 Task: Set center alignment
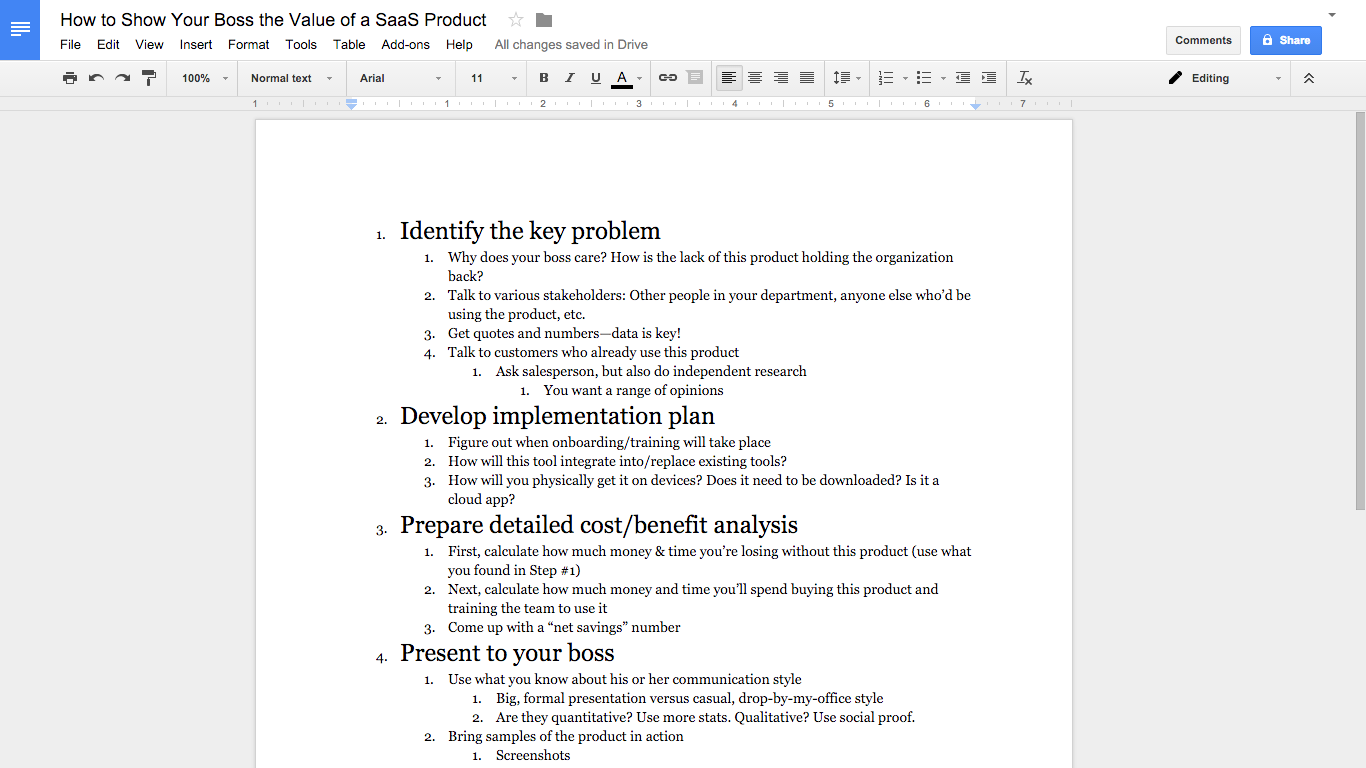pyautogui.click(x=755, y=78)
